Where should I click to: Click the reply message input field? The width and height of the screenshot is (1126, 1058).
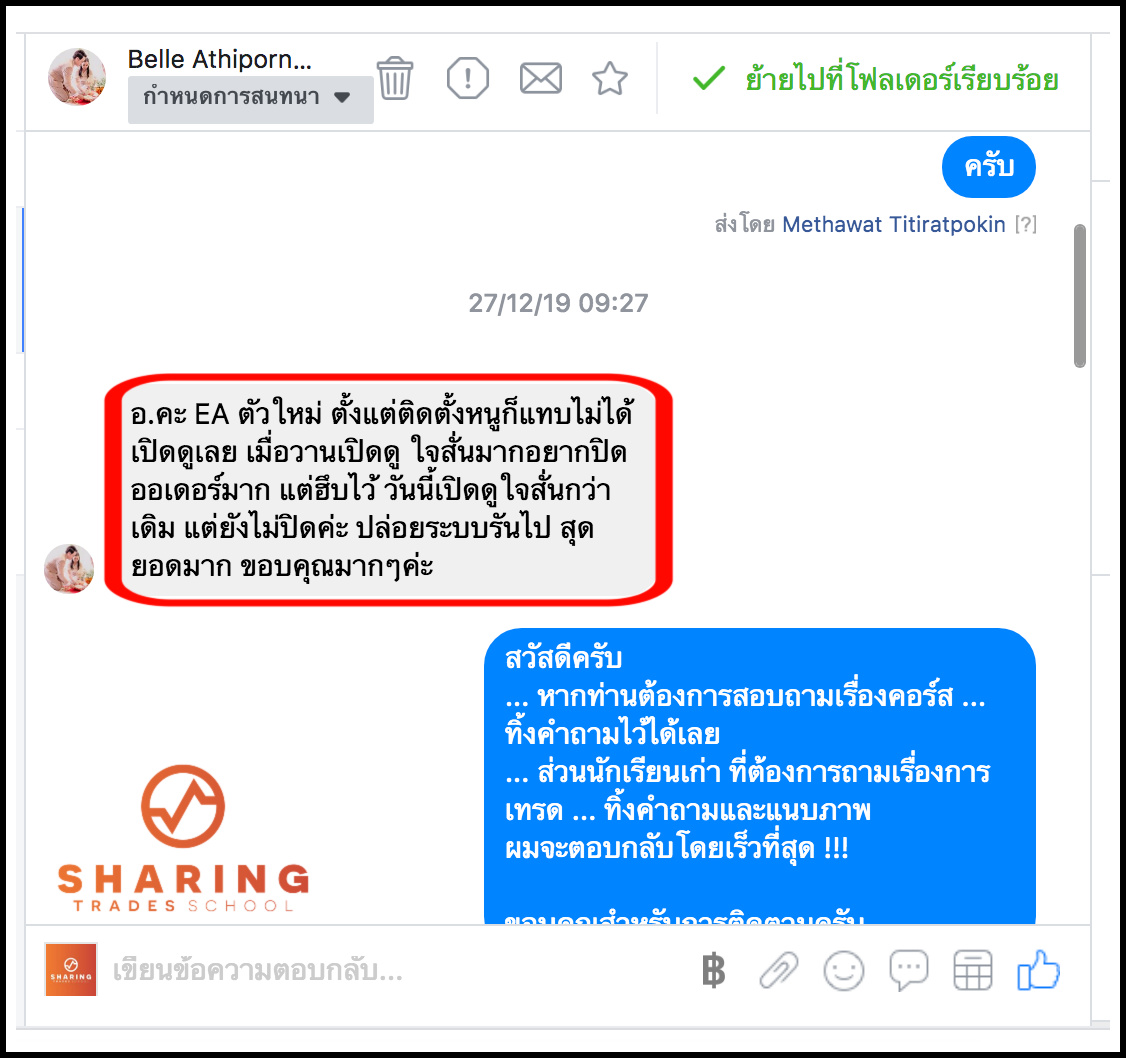[x=395, y=970]
